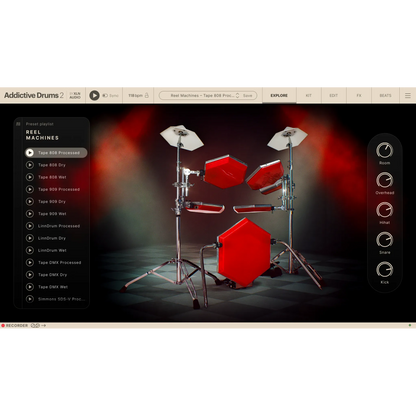Select the 'Tape 909 Wet' preset name
The image size is (416, 416).
[52, 214]
